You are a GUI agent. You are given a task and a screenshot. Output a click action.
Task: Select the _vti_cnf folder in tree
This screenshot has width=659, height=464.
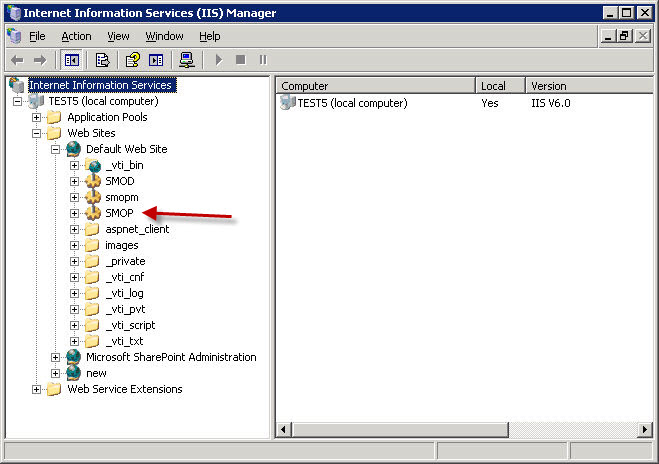125,277
